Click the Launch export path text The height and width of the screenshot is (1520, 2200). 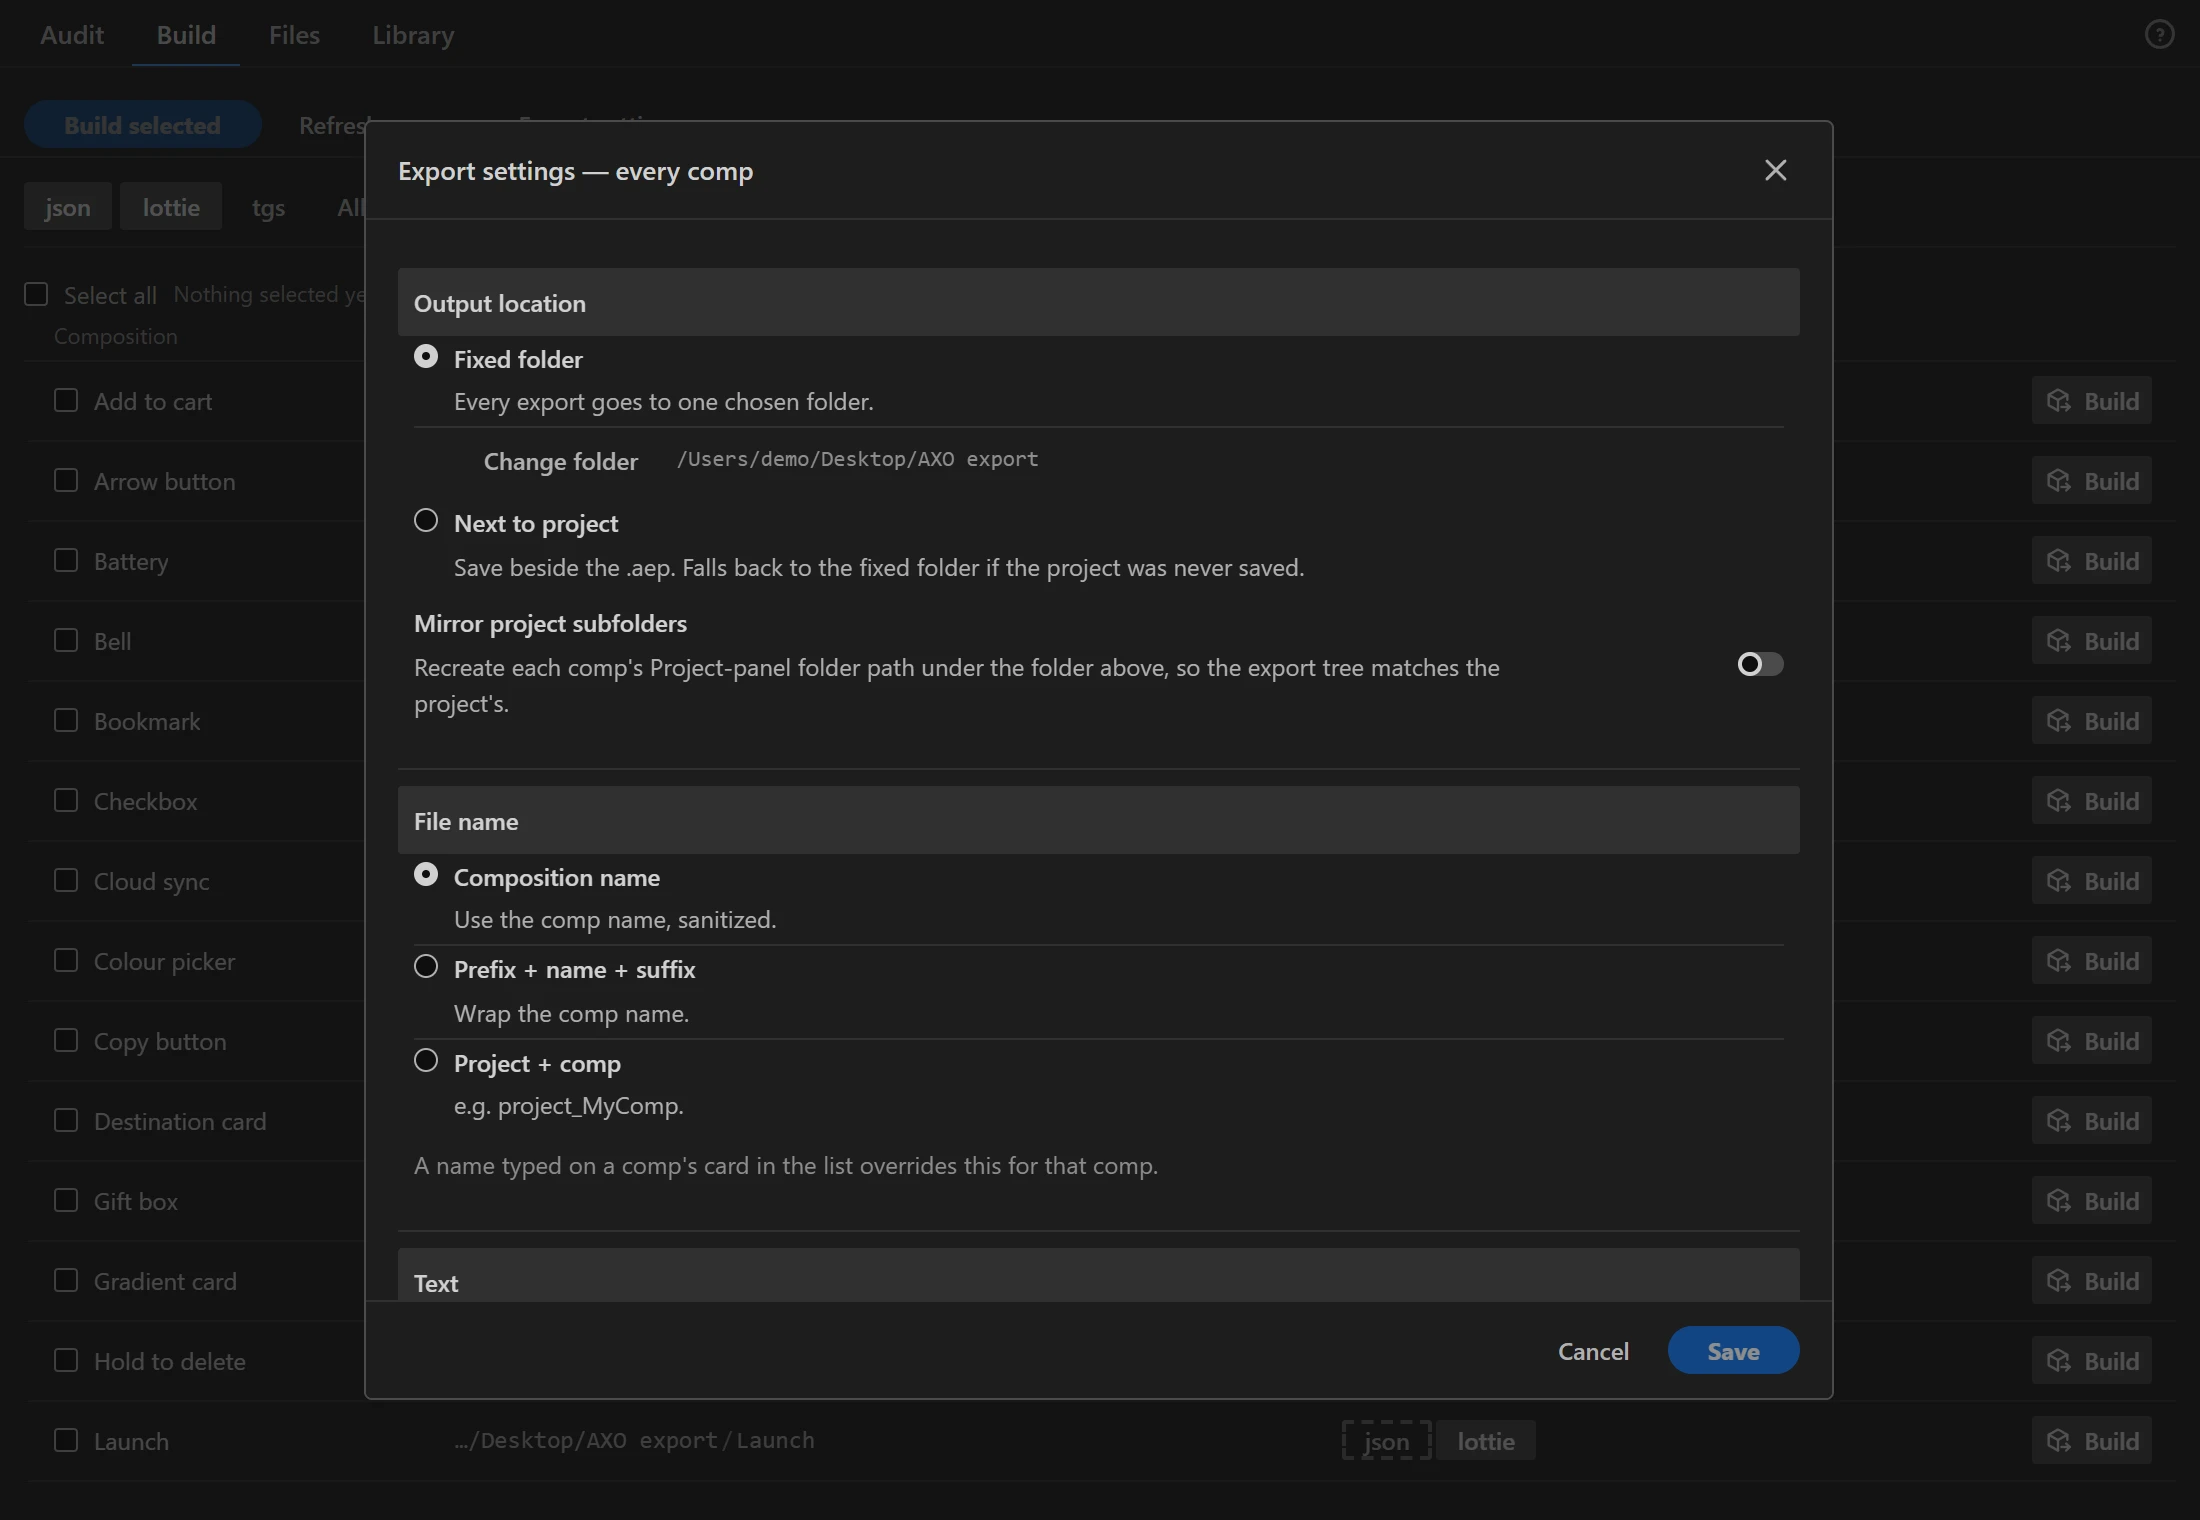[634, 1440]
